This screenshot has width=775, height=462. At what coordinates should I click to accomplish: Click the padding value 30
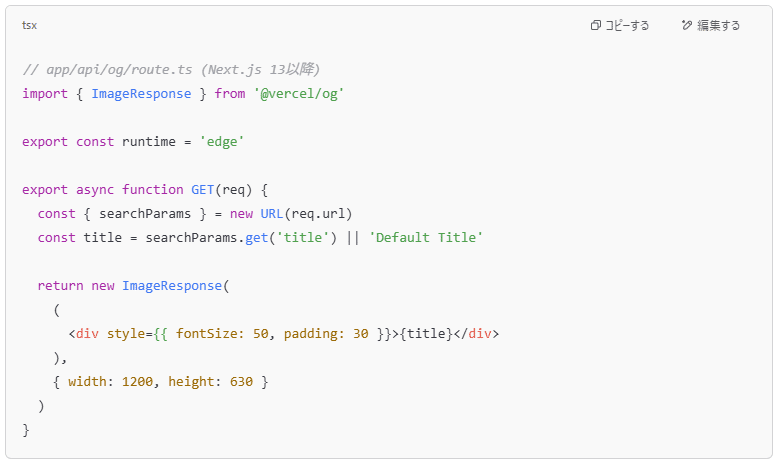pos(361,334)
